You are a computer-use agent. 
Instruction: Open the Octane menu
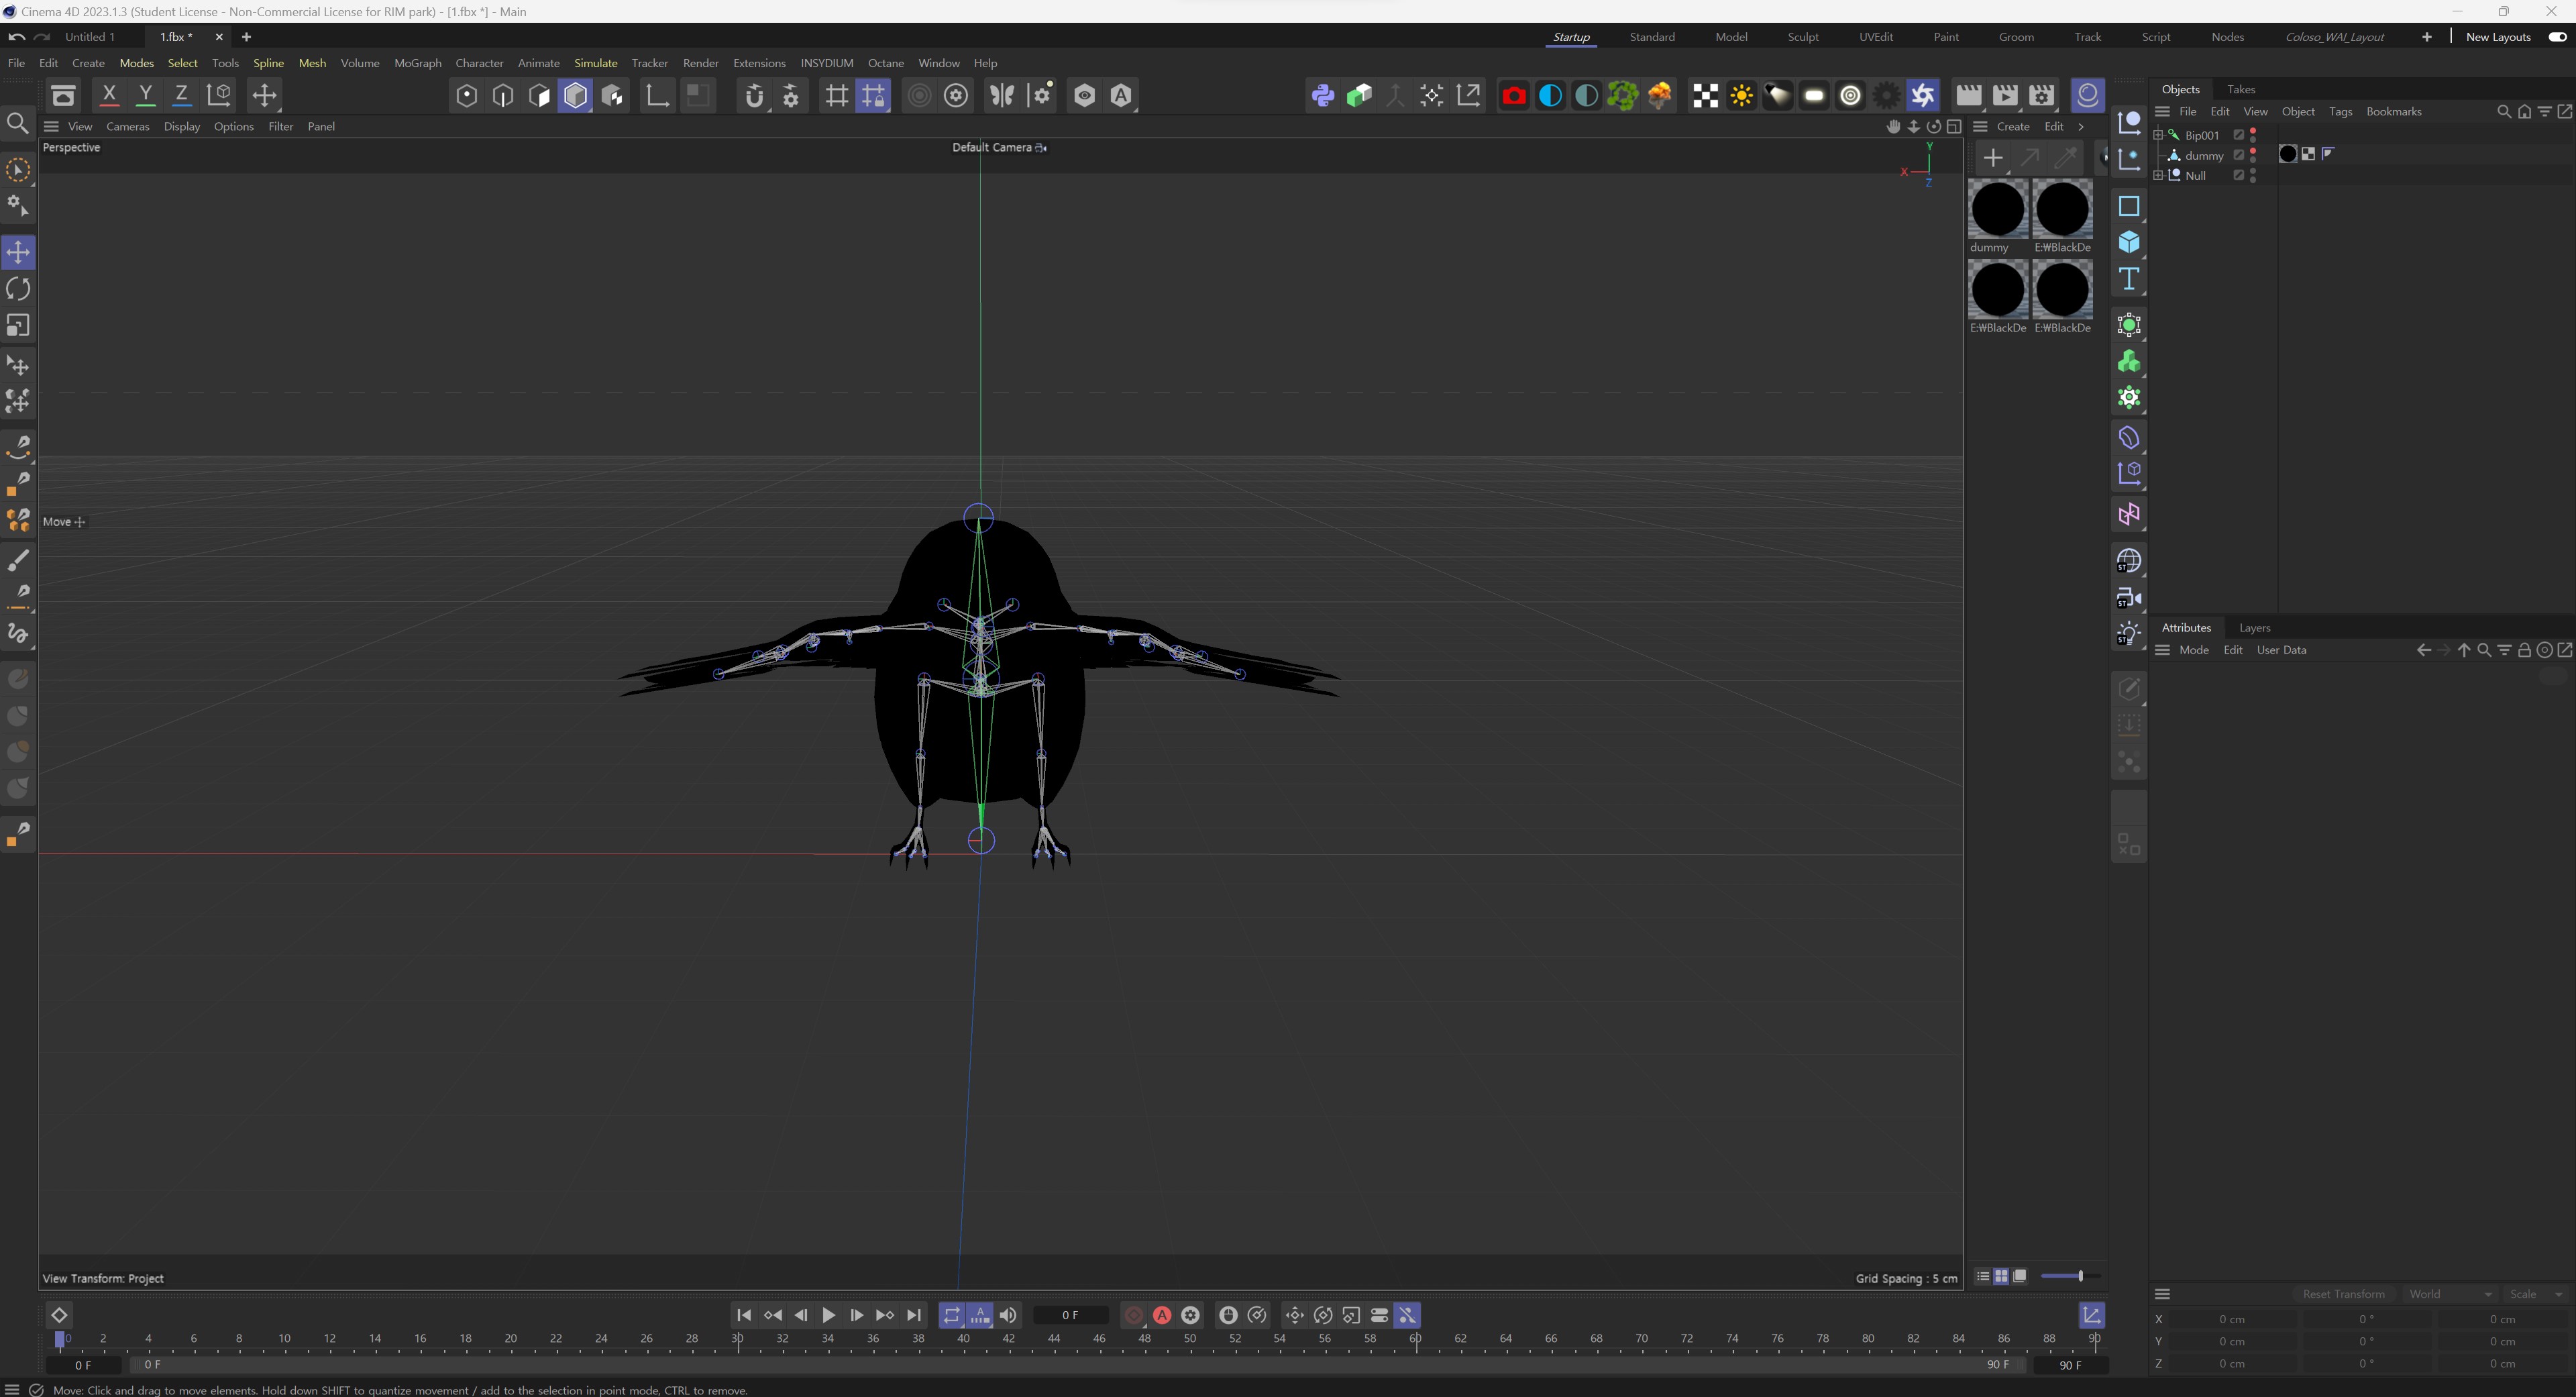[x=885, y=63]
